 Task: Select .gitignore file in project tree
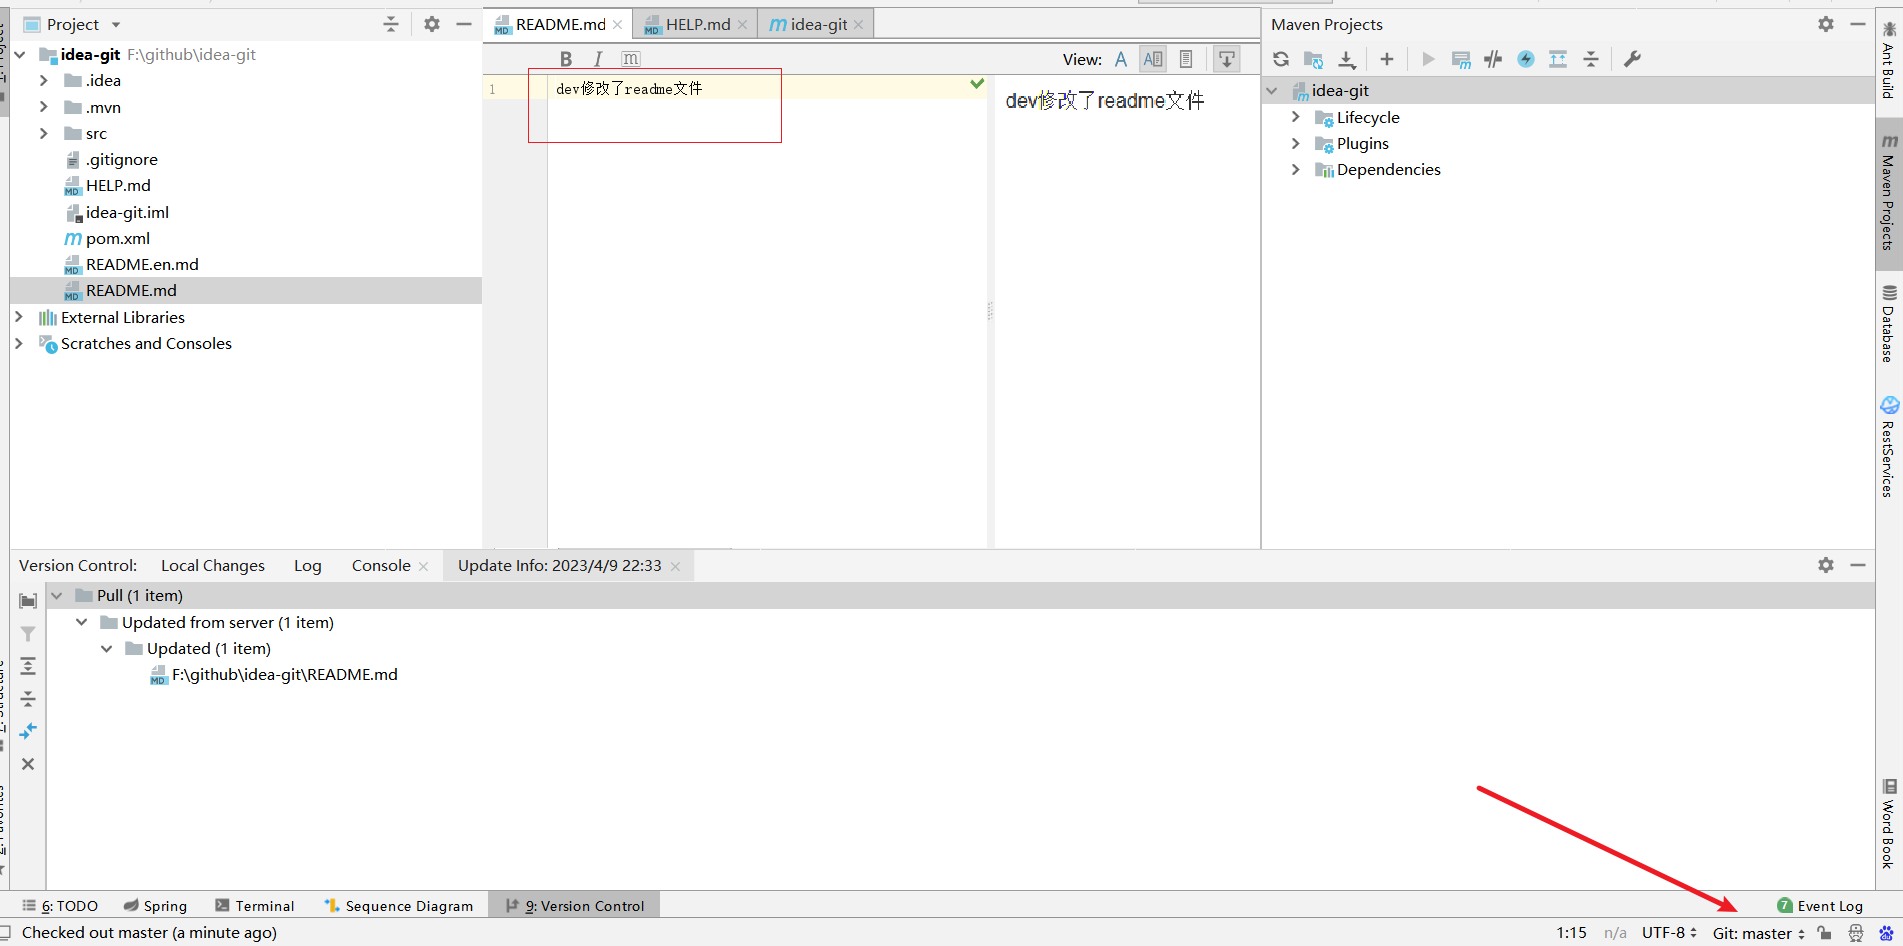[121, 159]
